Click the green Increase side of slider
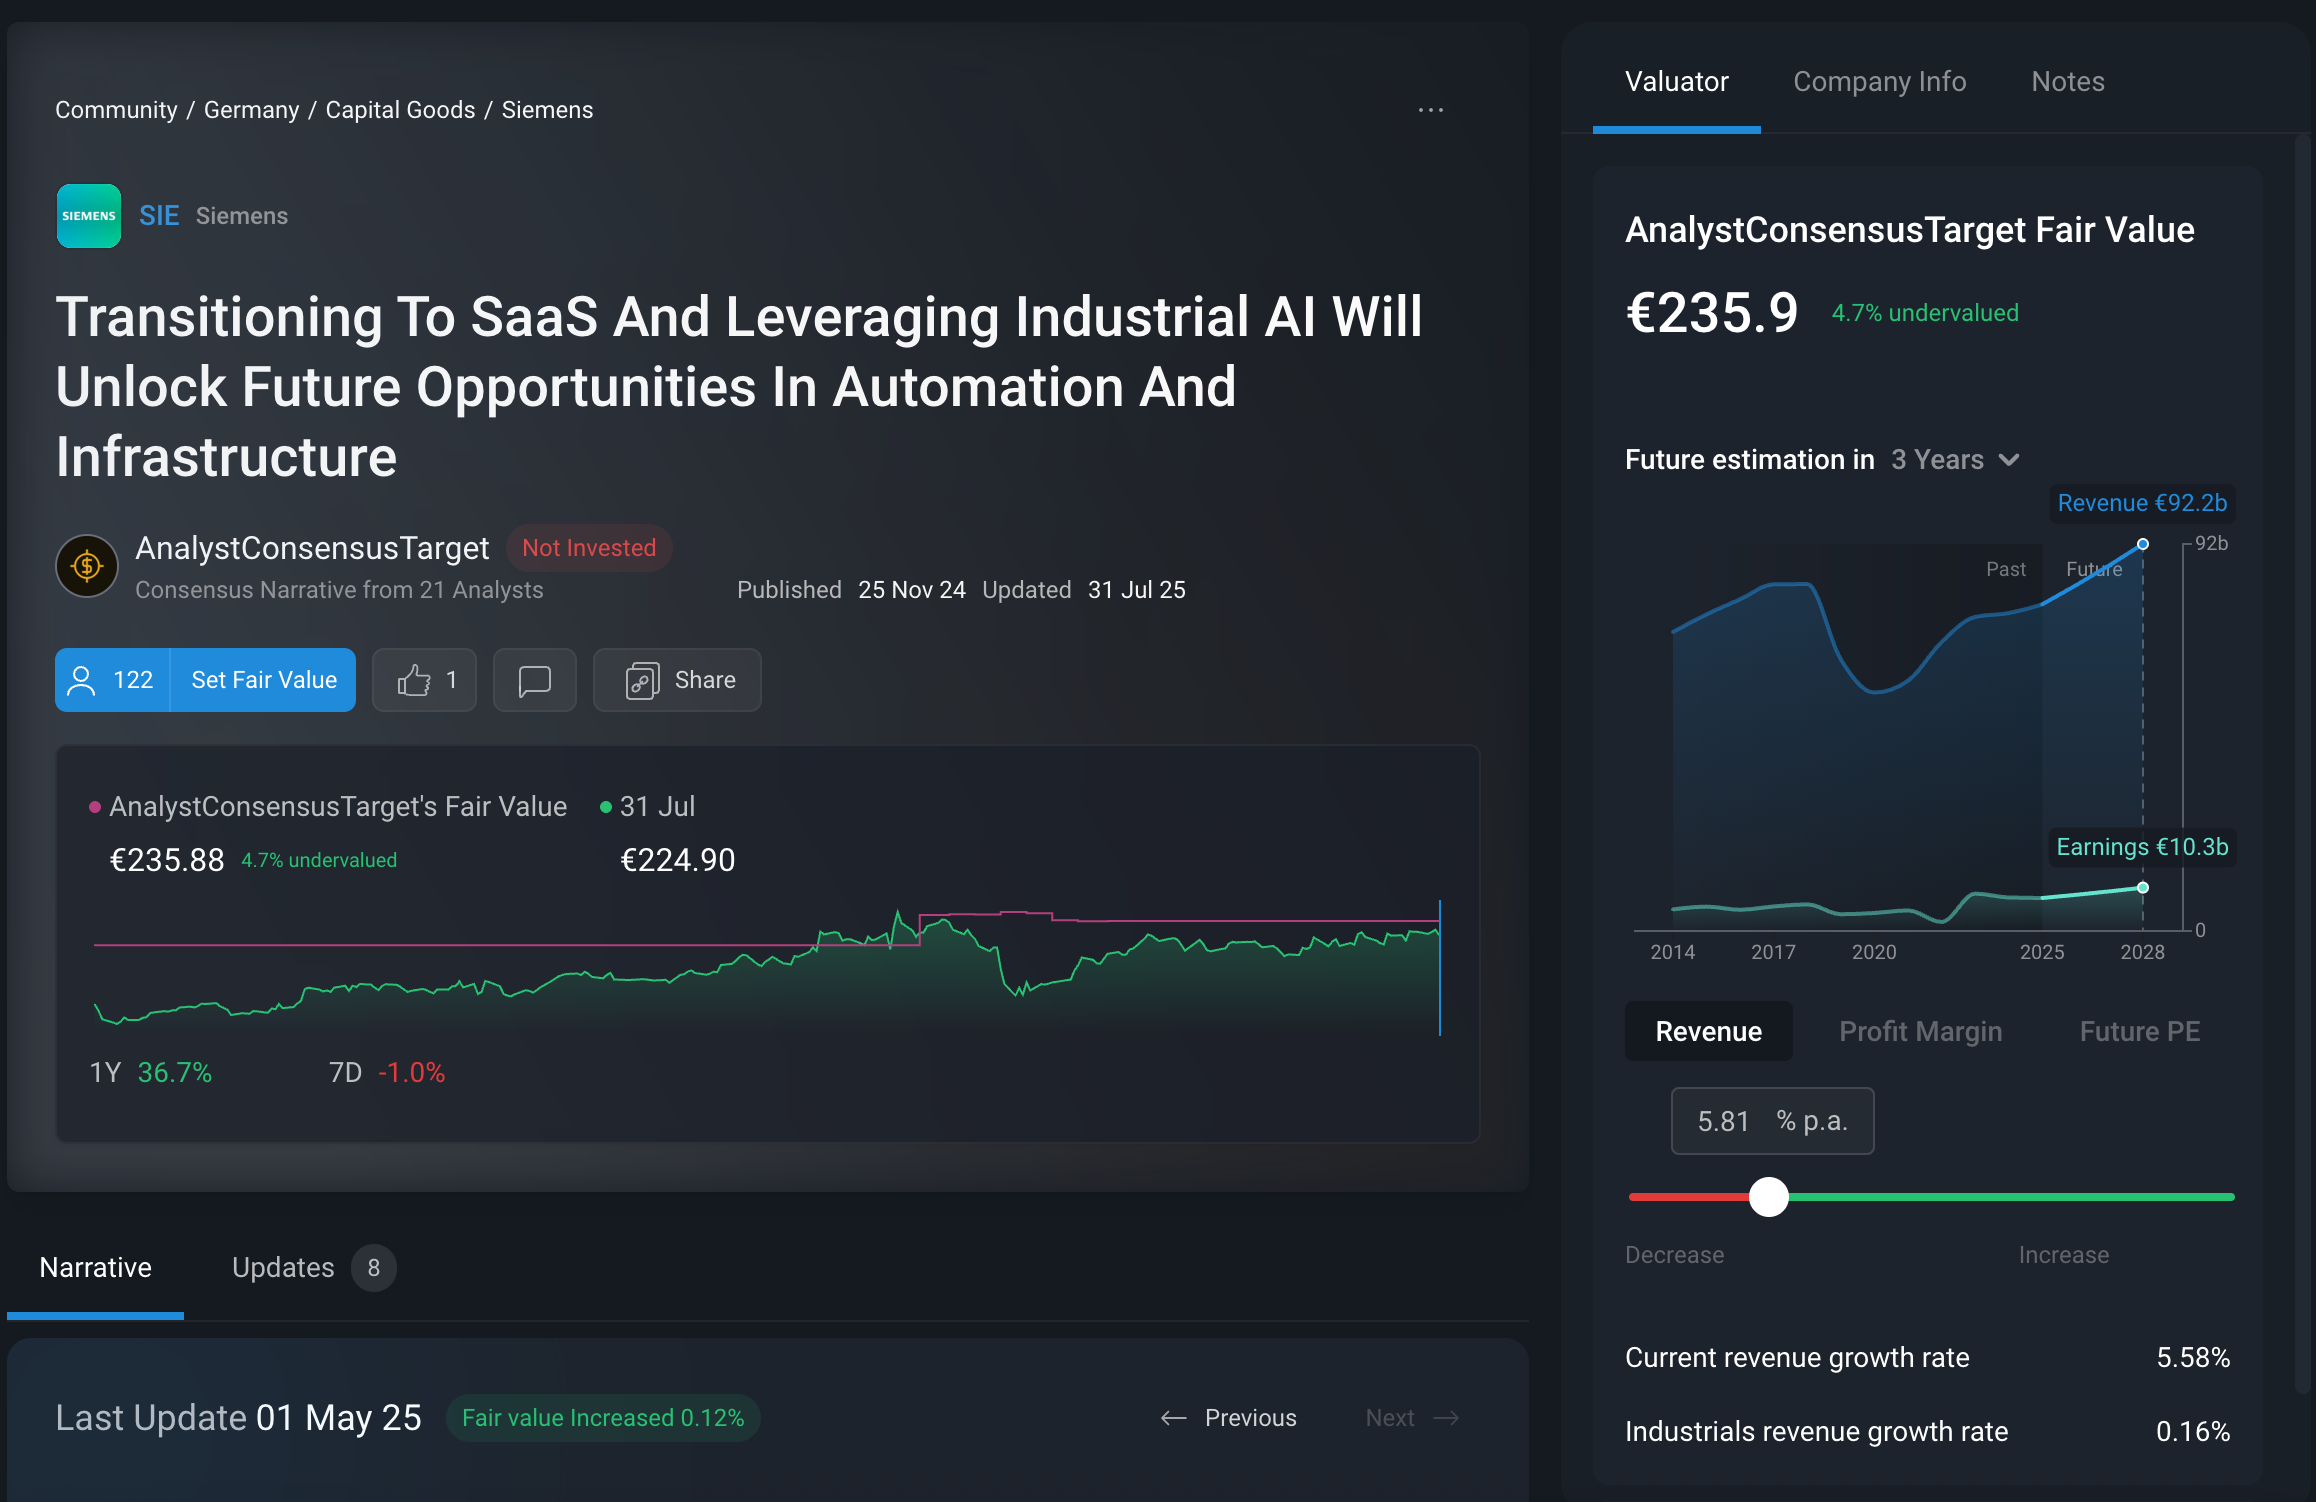 (2011, 1197)
